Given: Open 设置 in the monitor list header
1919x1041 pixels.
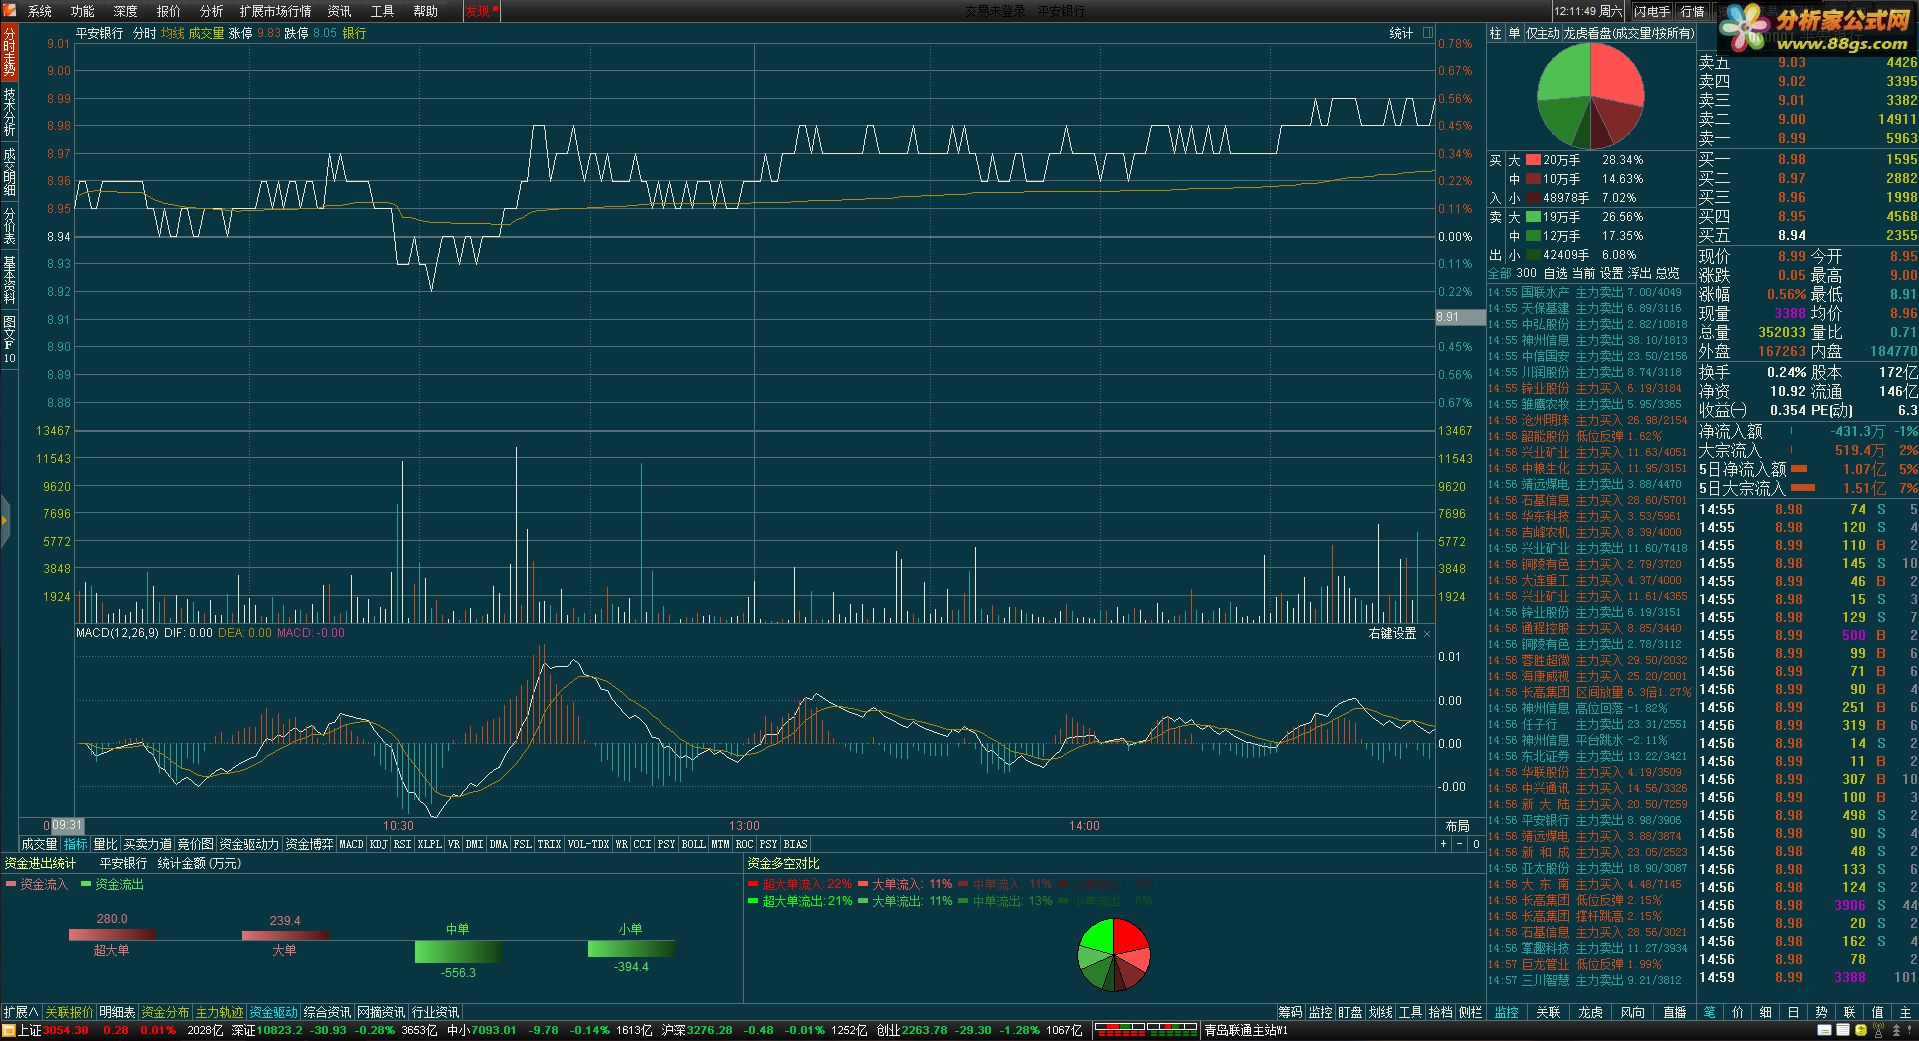Looking at the screenshot, I should [x=1611, y=273].
